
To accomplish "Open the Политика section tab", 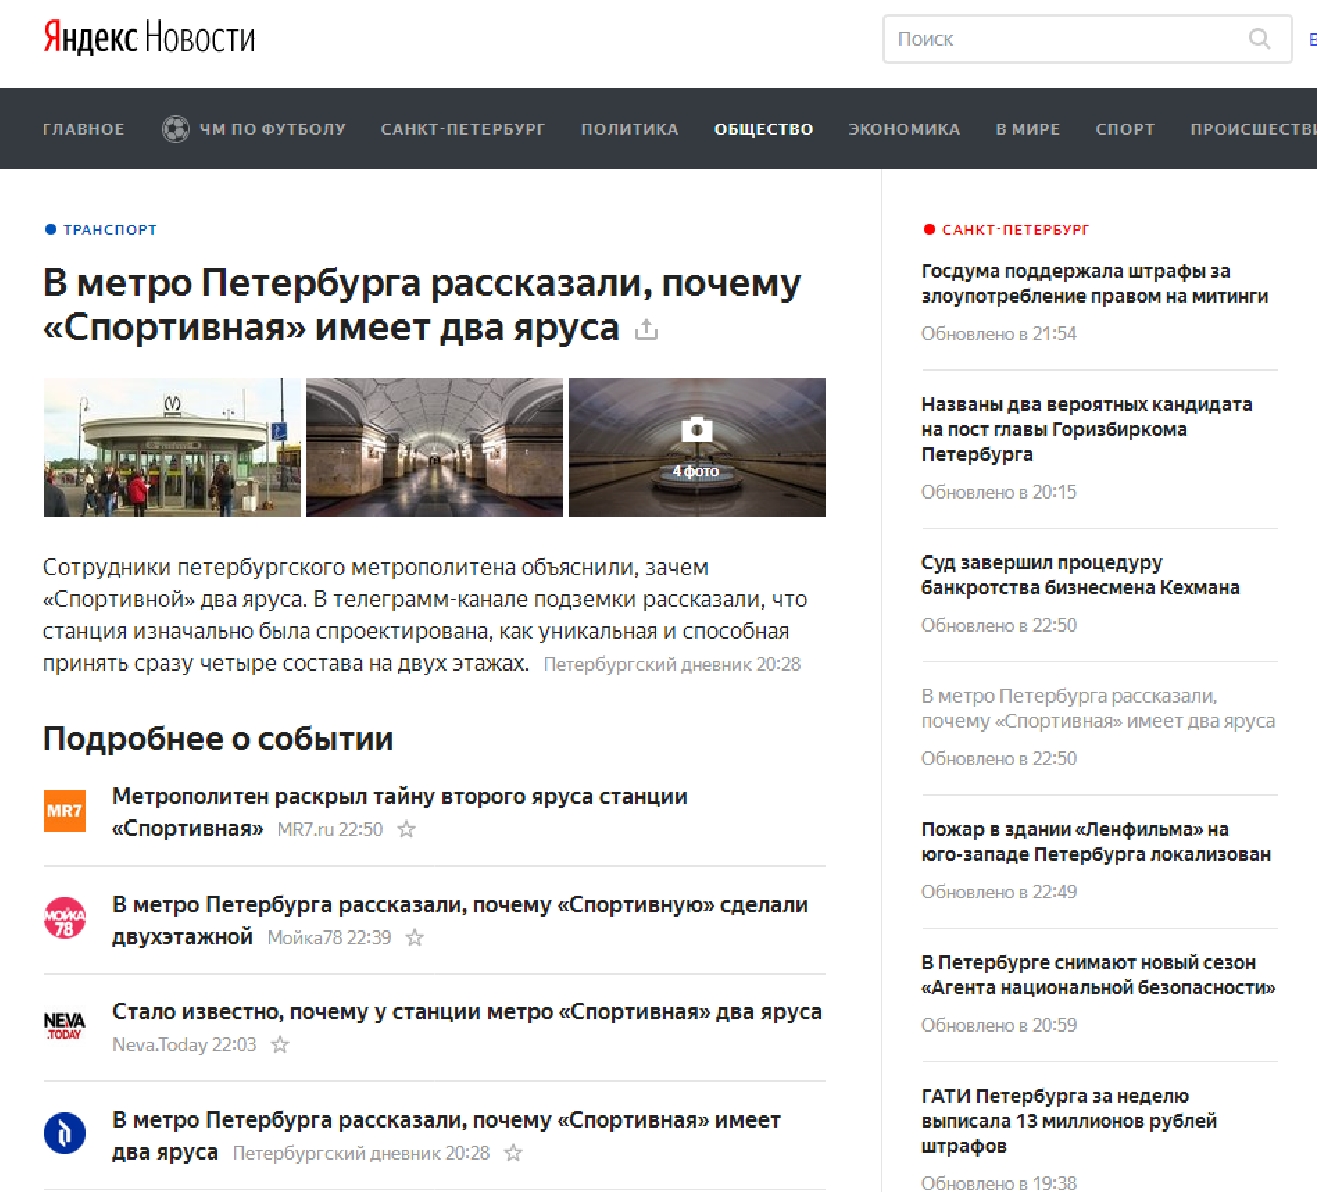I will point(629,129).
